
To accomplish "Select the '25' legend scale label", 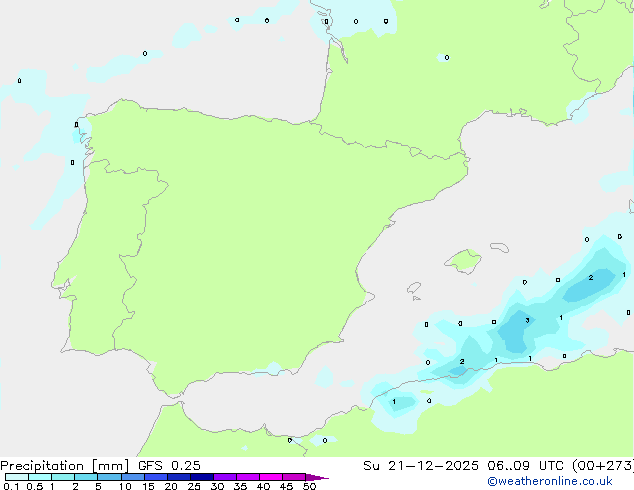I will click(194, 486).
